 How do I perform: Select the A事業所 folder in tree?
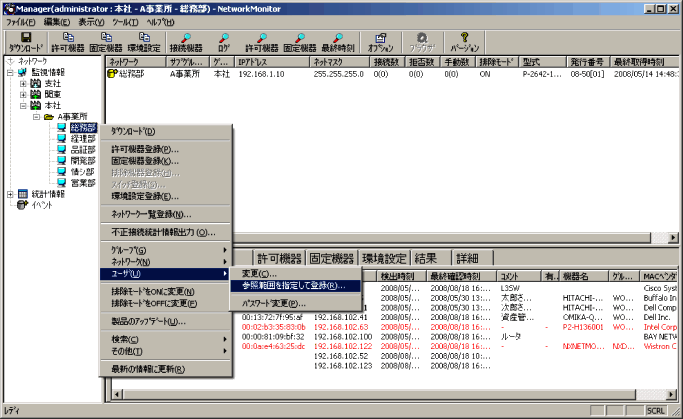click(x=72, y=116)
